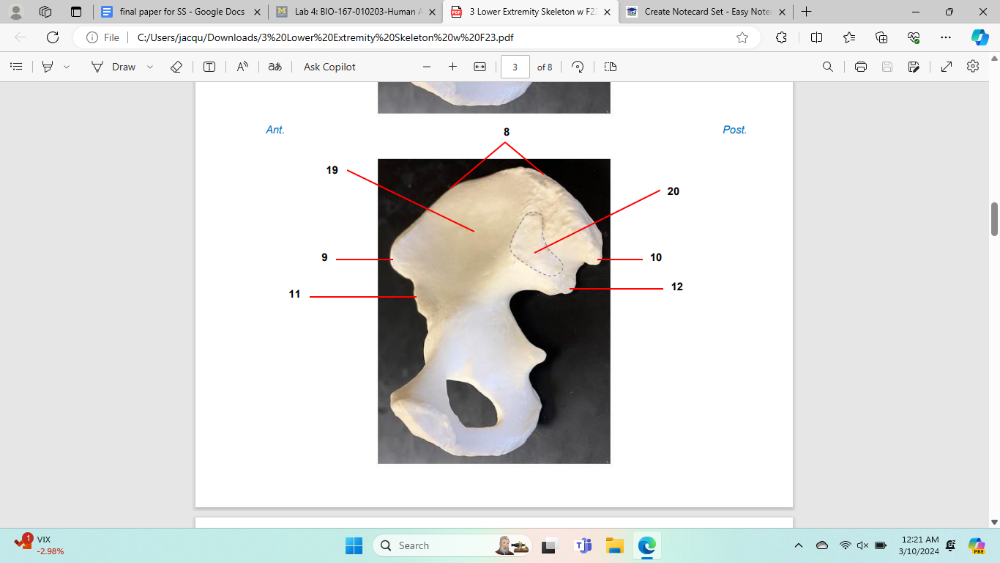Show hidden system tray icons chevron
This screenshot has width=1000, height=563.
click(798, 546)
